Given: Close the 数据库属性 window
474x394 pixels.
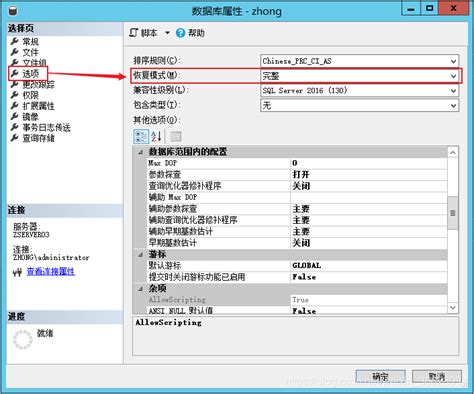Looking at the screenshot, I should tap(453, 8).
